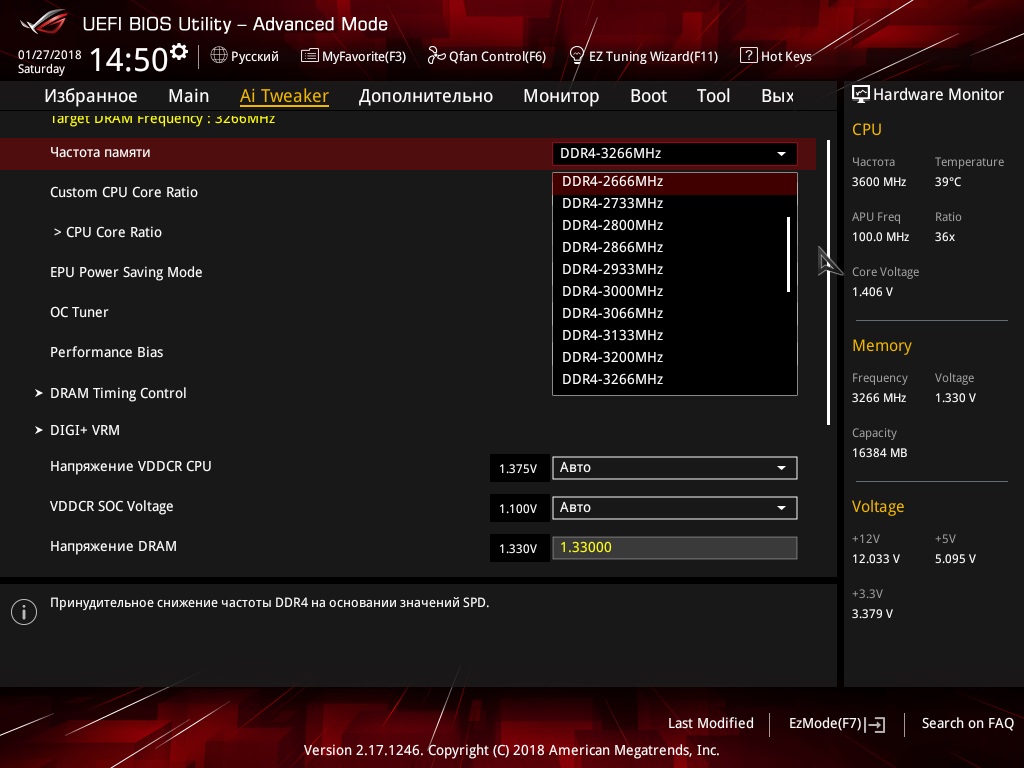
Task: Click VDDCR CPU 1.375V value box
Action: pos(519,468)
